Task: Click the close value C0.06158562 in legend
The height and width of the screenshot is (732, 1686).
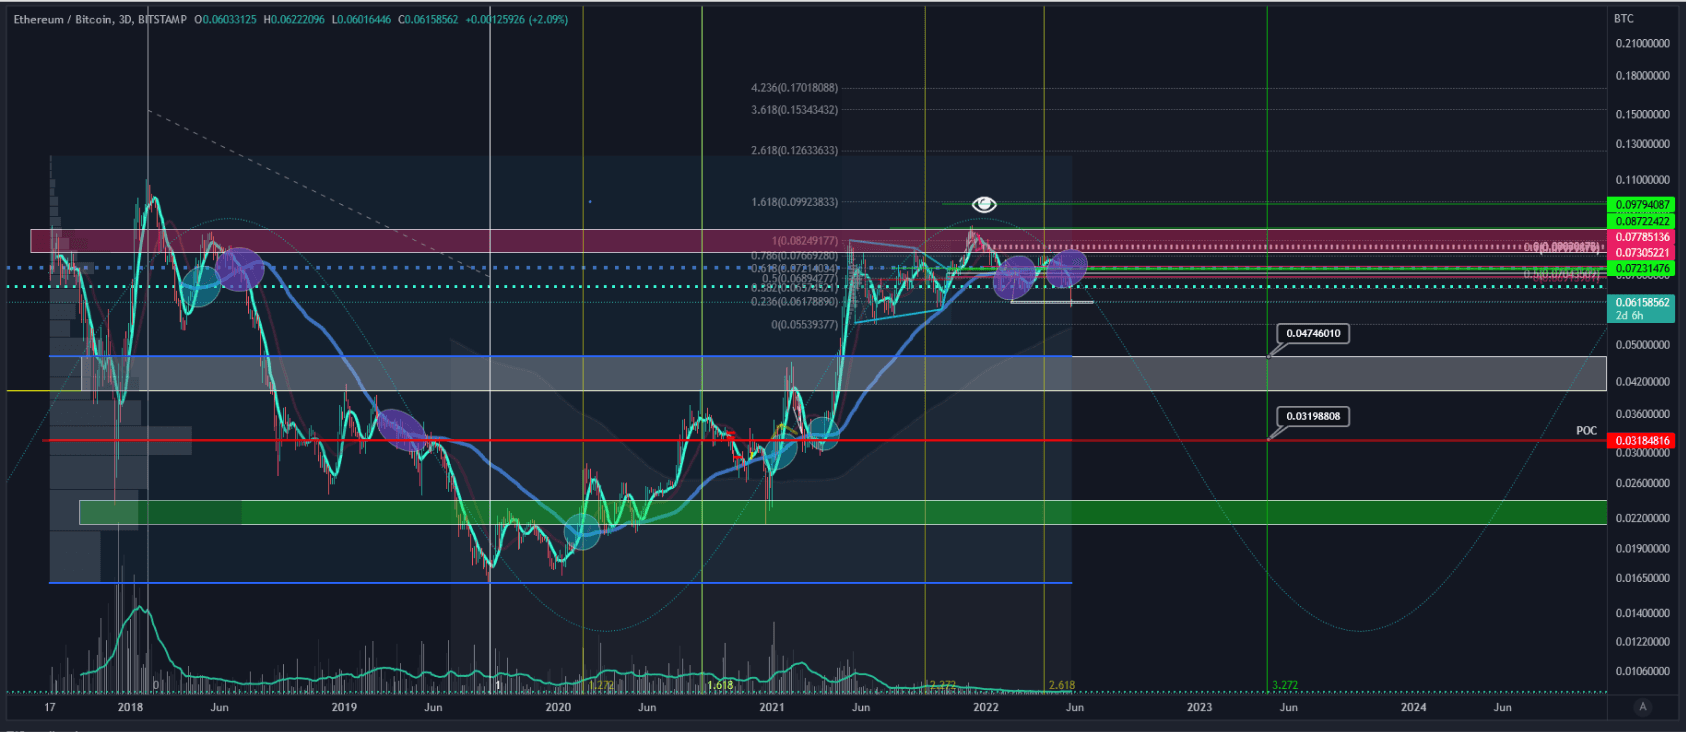Action: [428, 19]
